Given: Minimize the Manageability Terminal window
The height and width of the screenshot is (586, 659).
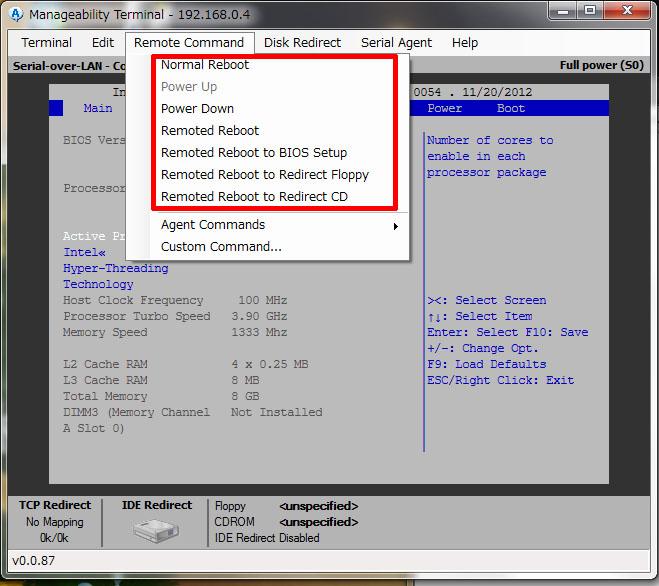Looking at the screenshot, I should click(564, 10).
